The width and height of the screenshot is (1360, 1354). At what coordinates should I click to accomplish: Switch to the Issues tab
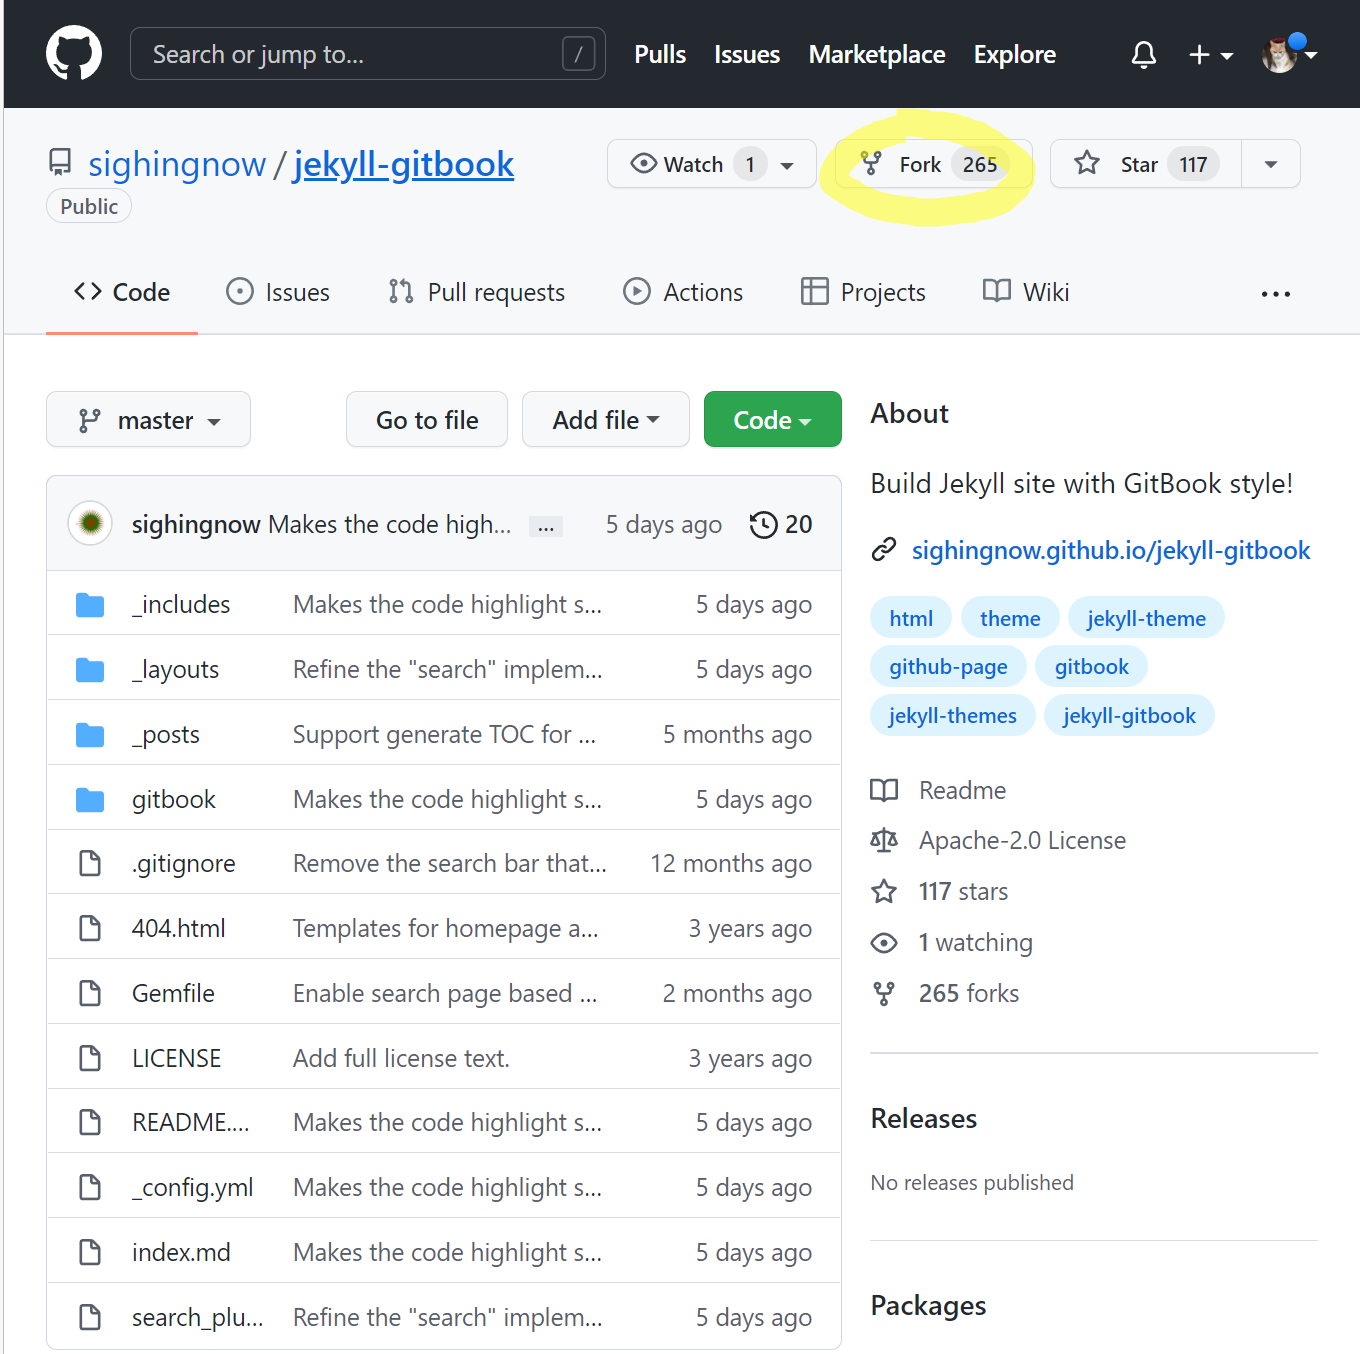point(278,292)
